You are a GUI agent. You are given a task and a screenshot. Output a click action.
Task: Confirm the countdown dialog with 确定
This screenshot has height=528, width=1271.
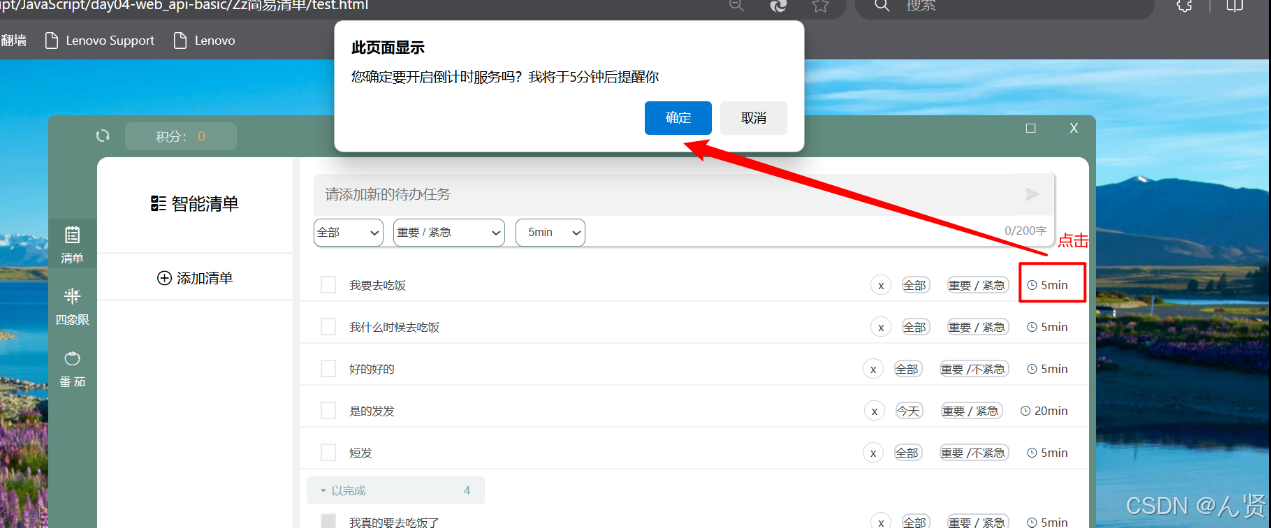(678, 118)
